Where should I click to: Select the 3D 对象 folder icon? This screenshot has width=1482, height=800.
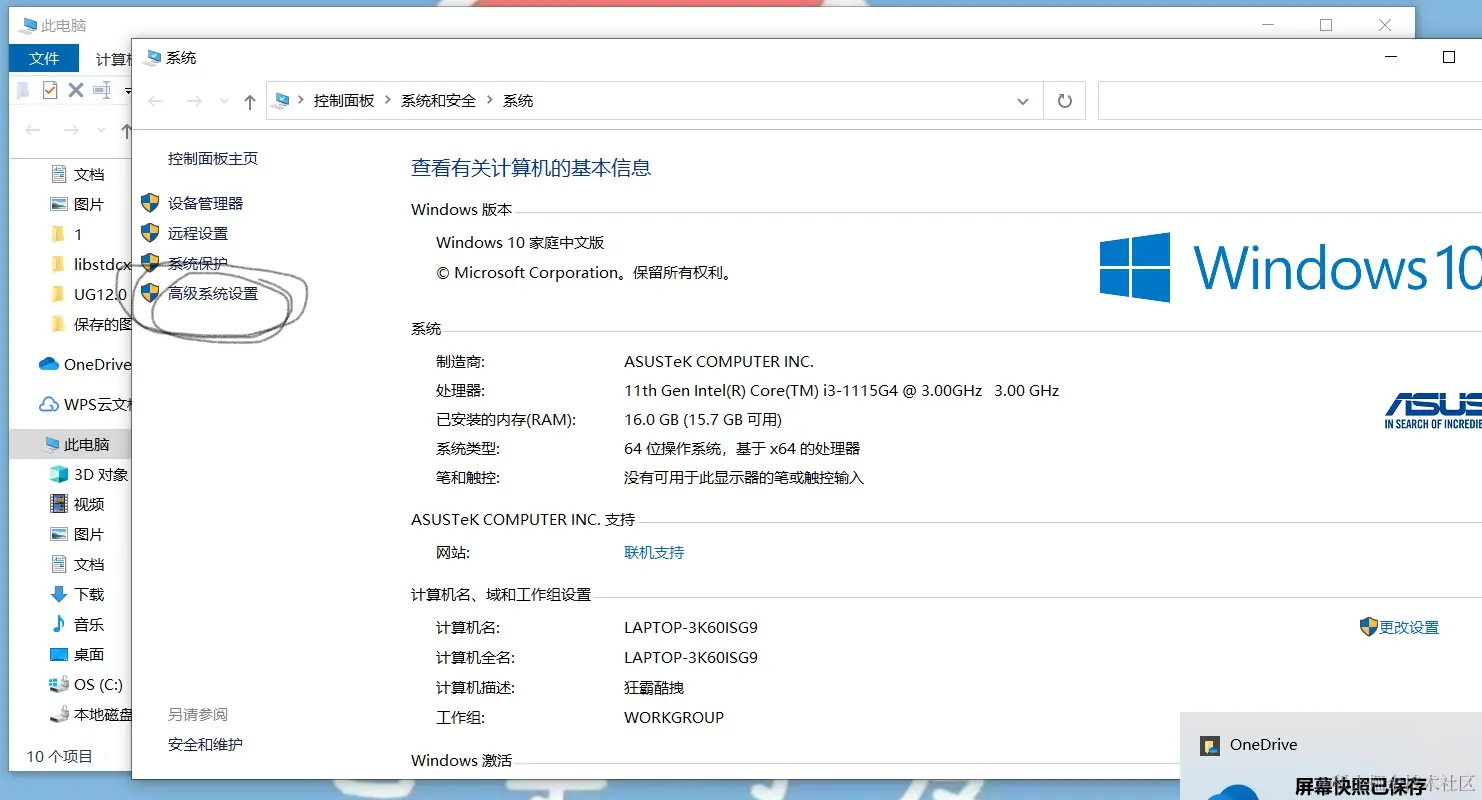[x=59, y=474]
